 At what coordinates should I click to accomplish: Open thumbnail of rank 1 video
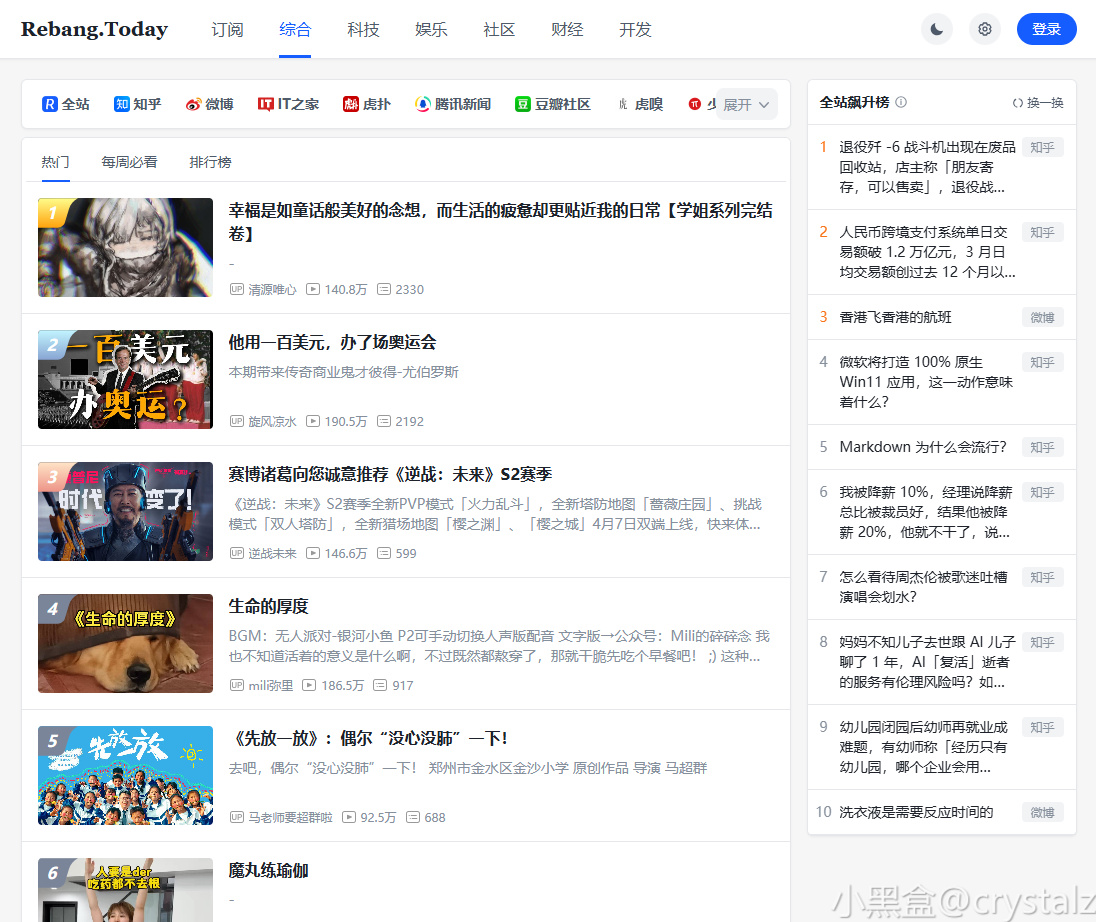(125, 247)
